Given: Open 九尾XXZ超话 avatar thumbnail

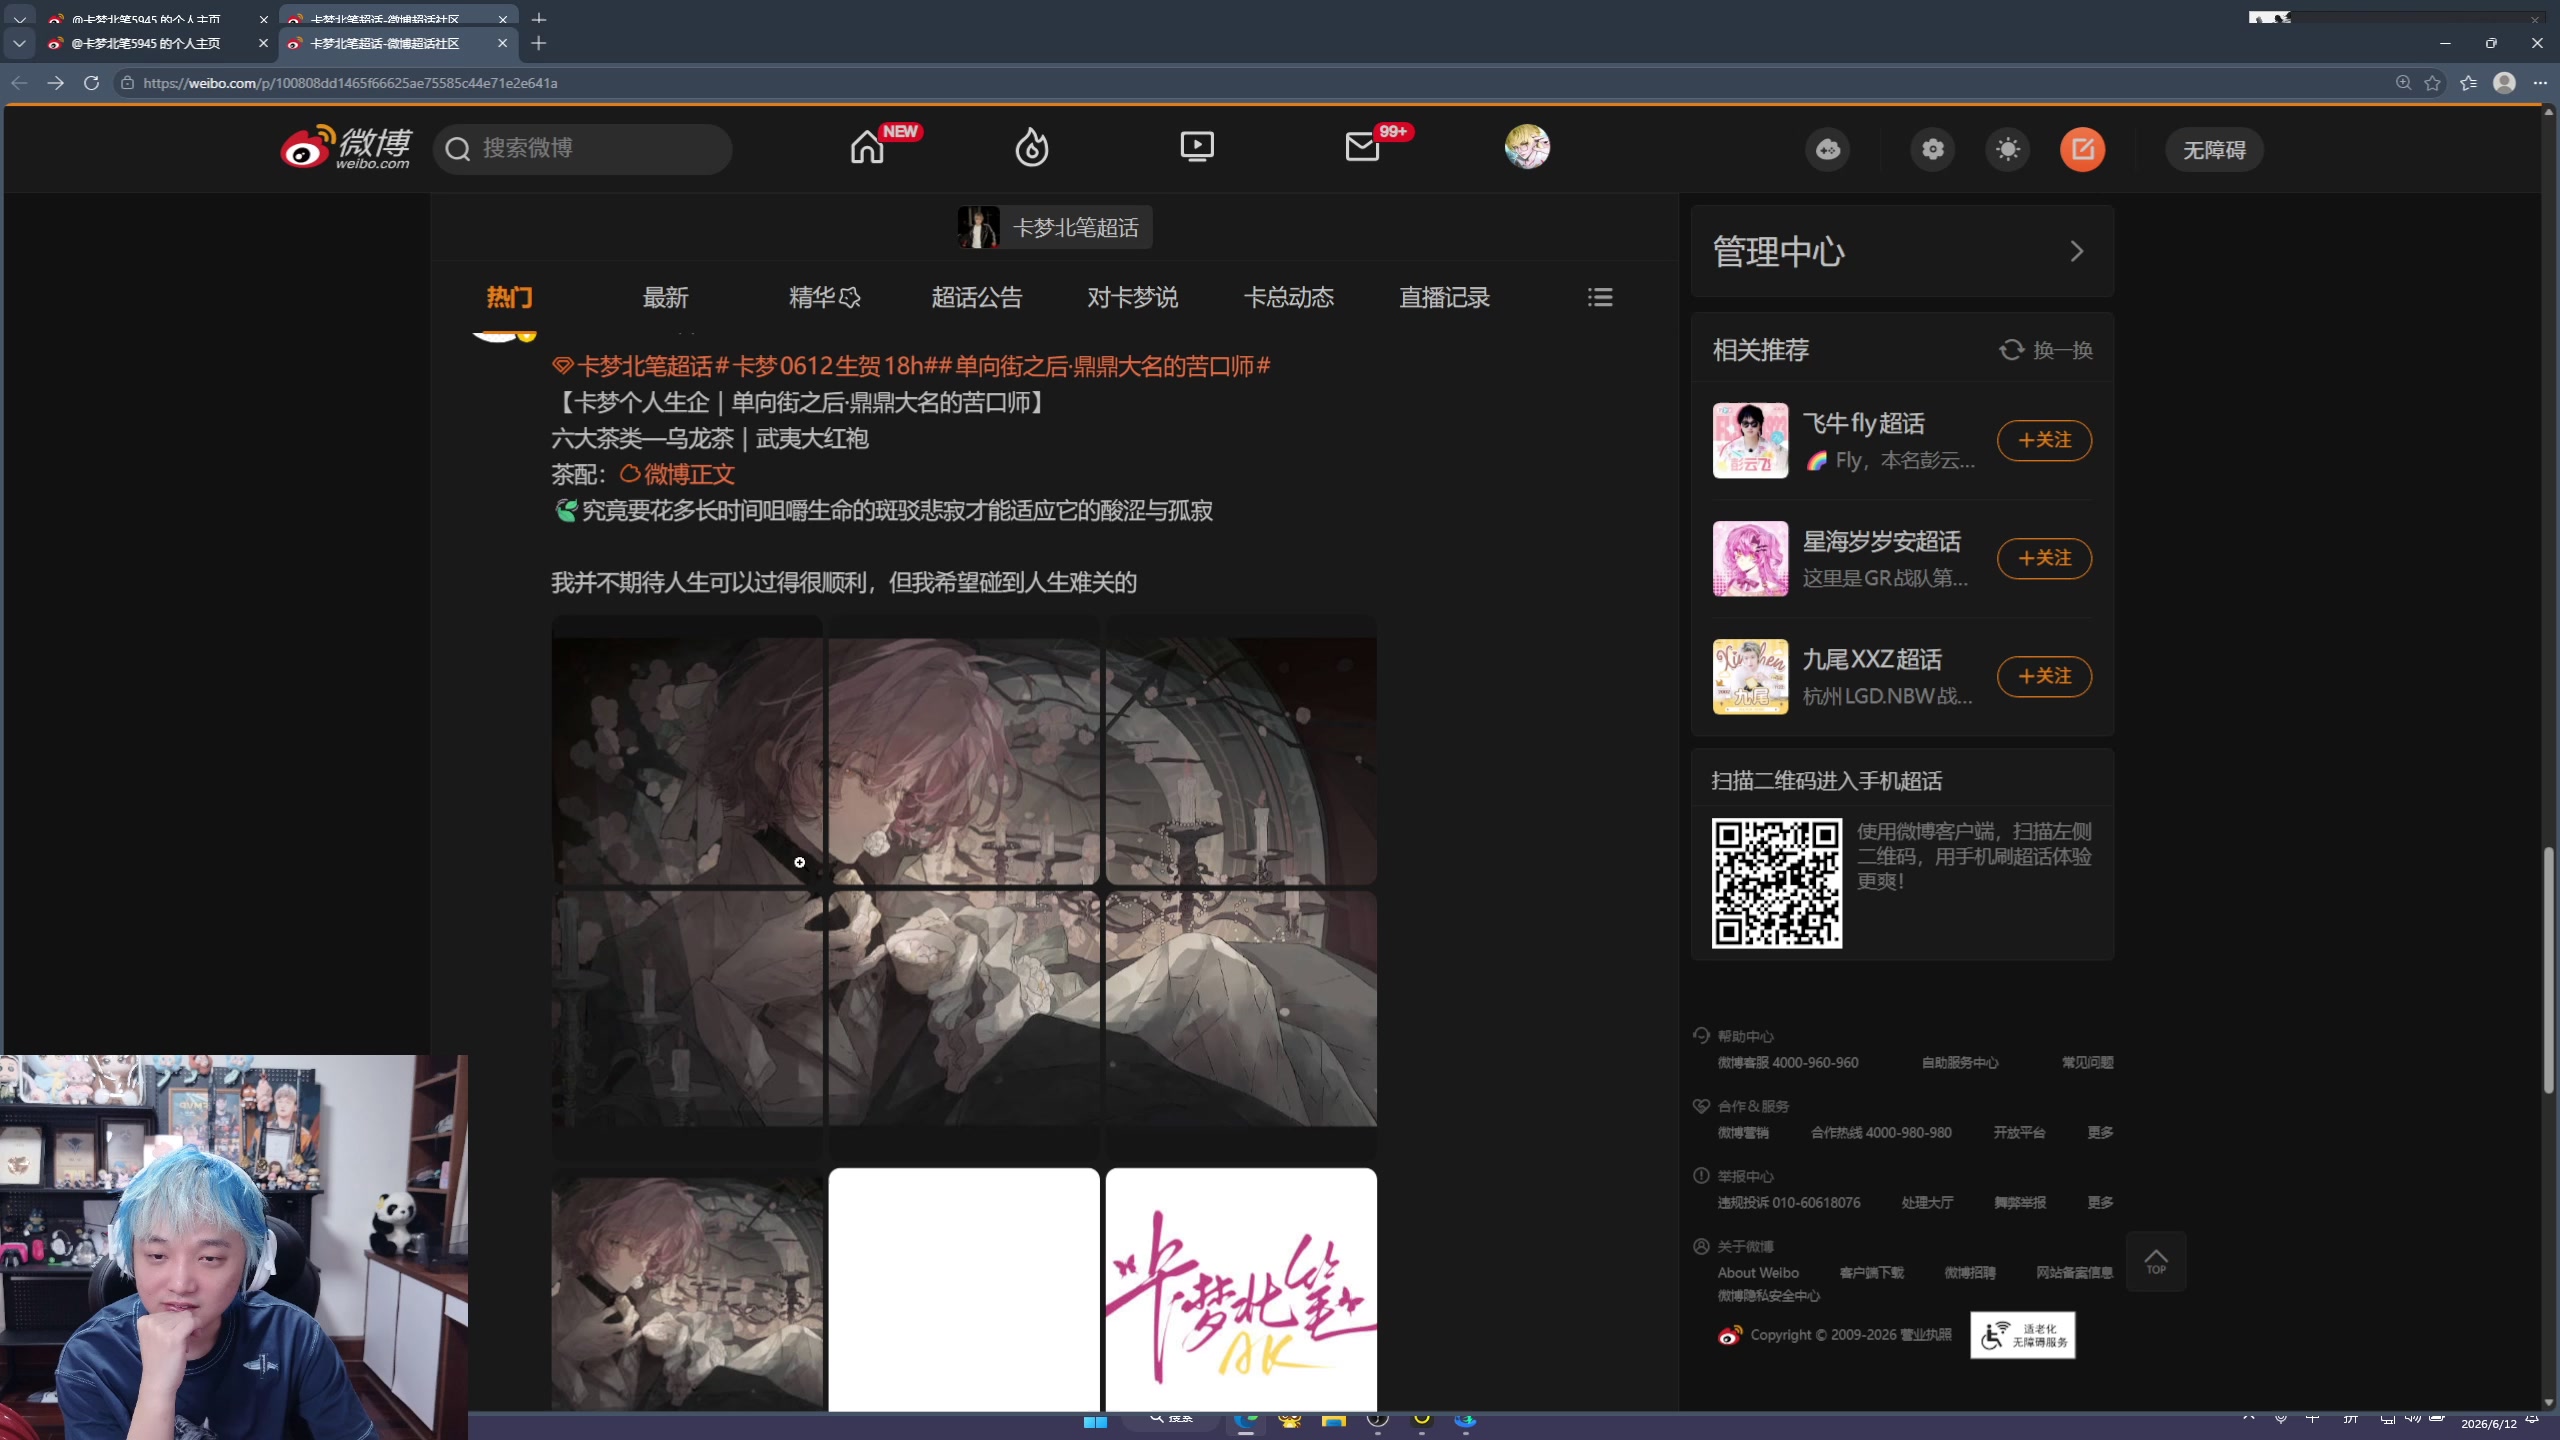Looking at the screenshot, I should click(1750, 676).
